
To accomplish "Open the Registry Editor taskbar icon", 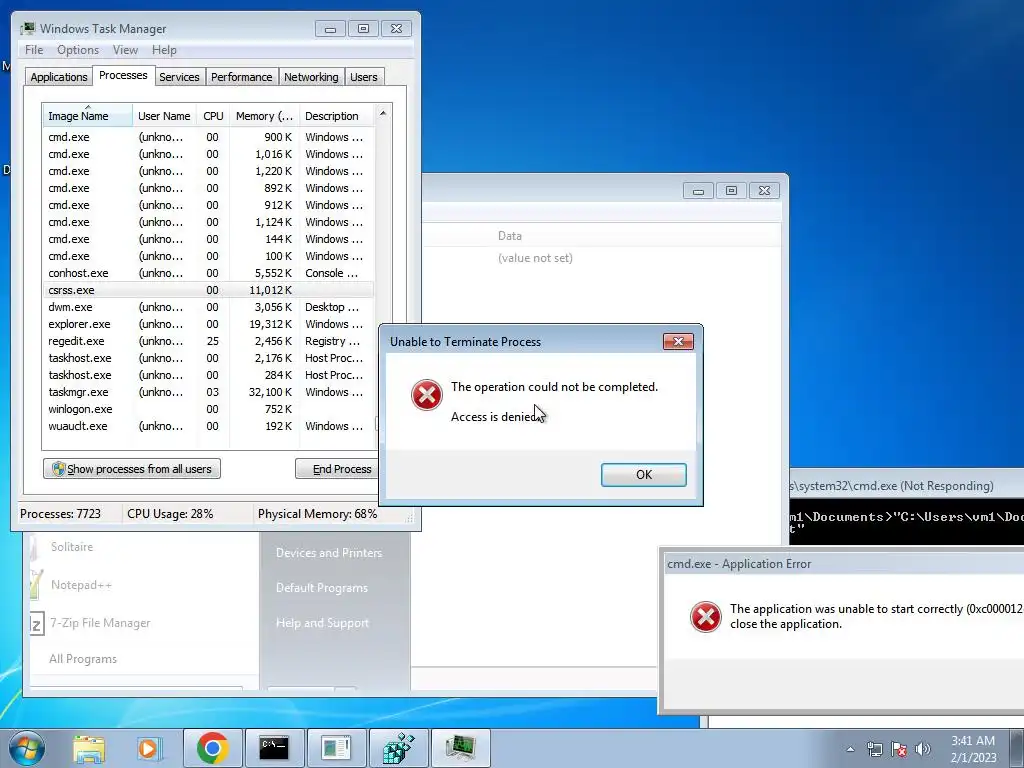I will [x=398, y=748].
